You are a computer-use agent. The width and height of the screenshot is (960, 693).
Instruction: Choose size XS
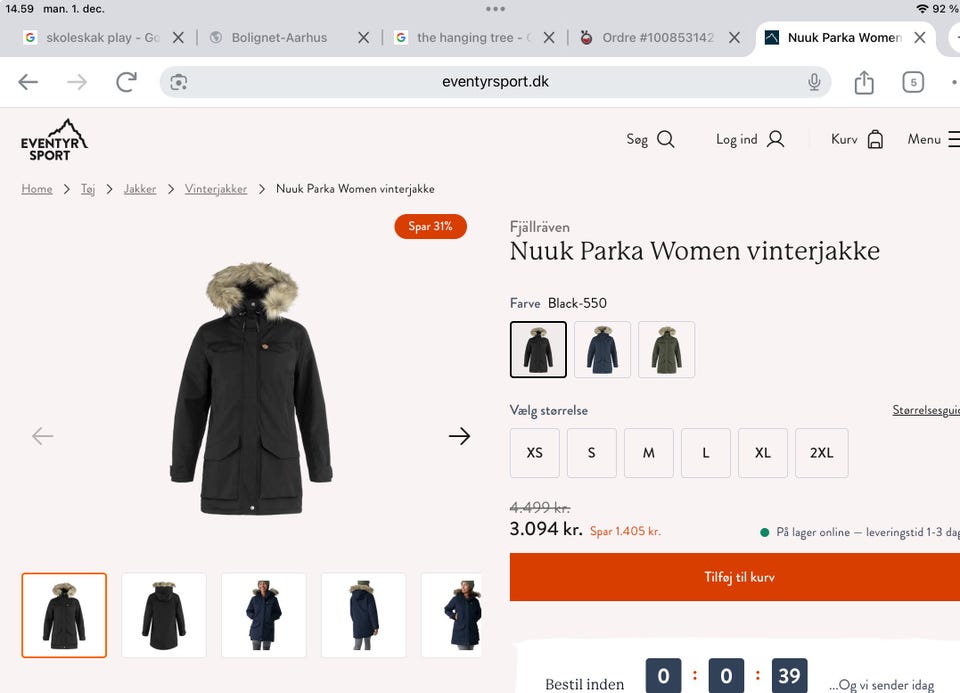pos(534,453)
